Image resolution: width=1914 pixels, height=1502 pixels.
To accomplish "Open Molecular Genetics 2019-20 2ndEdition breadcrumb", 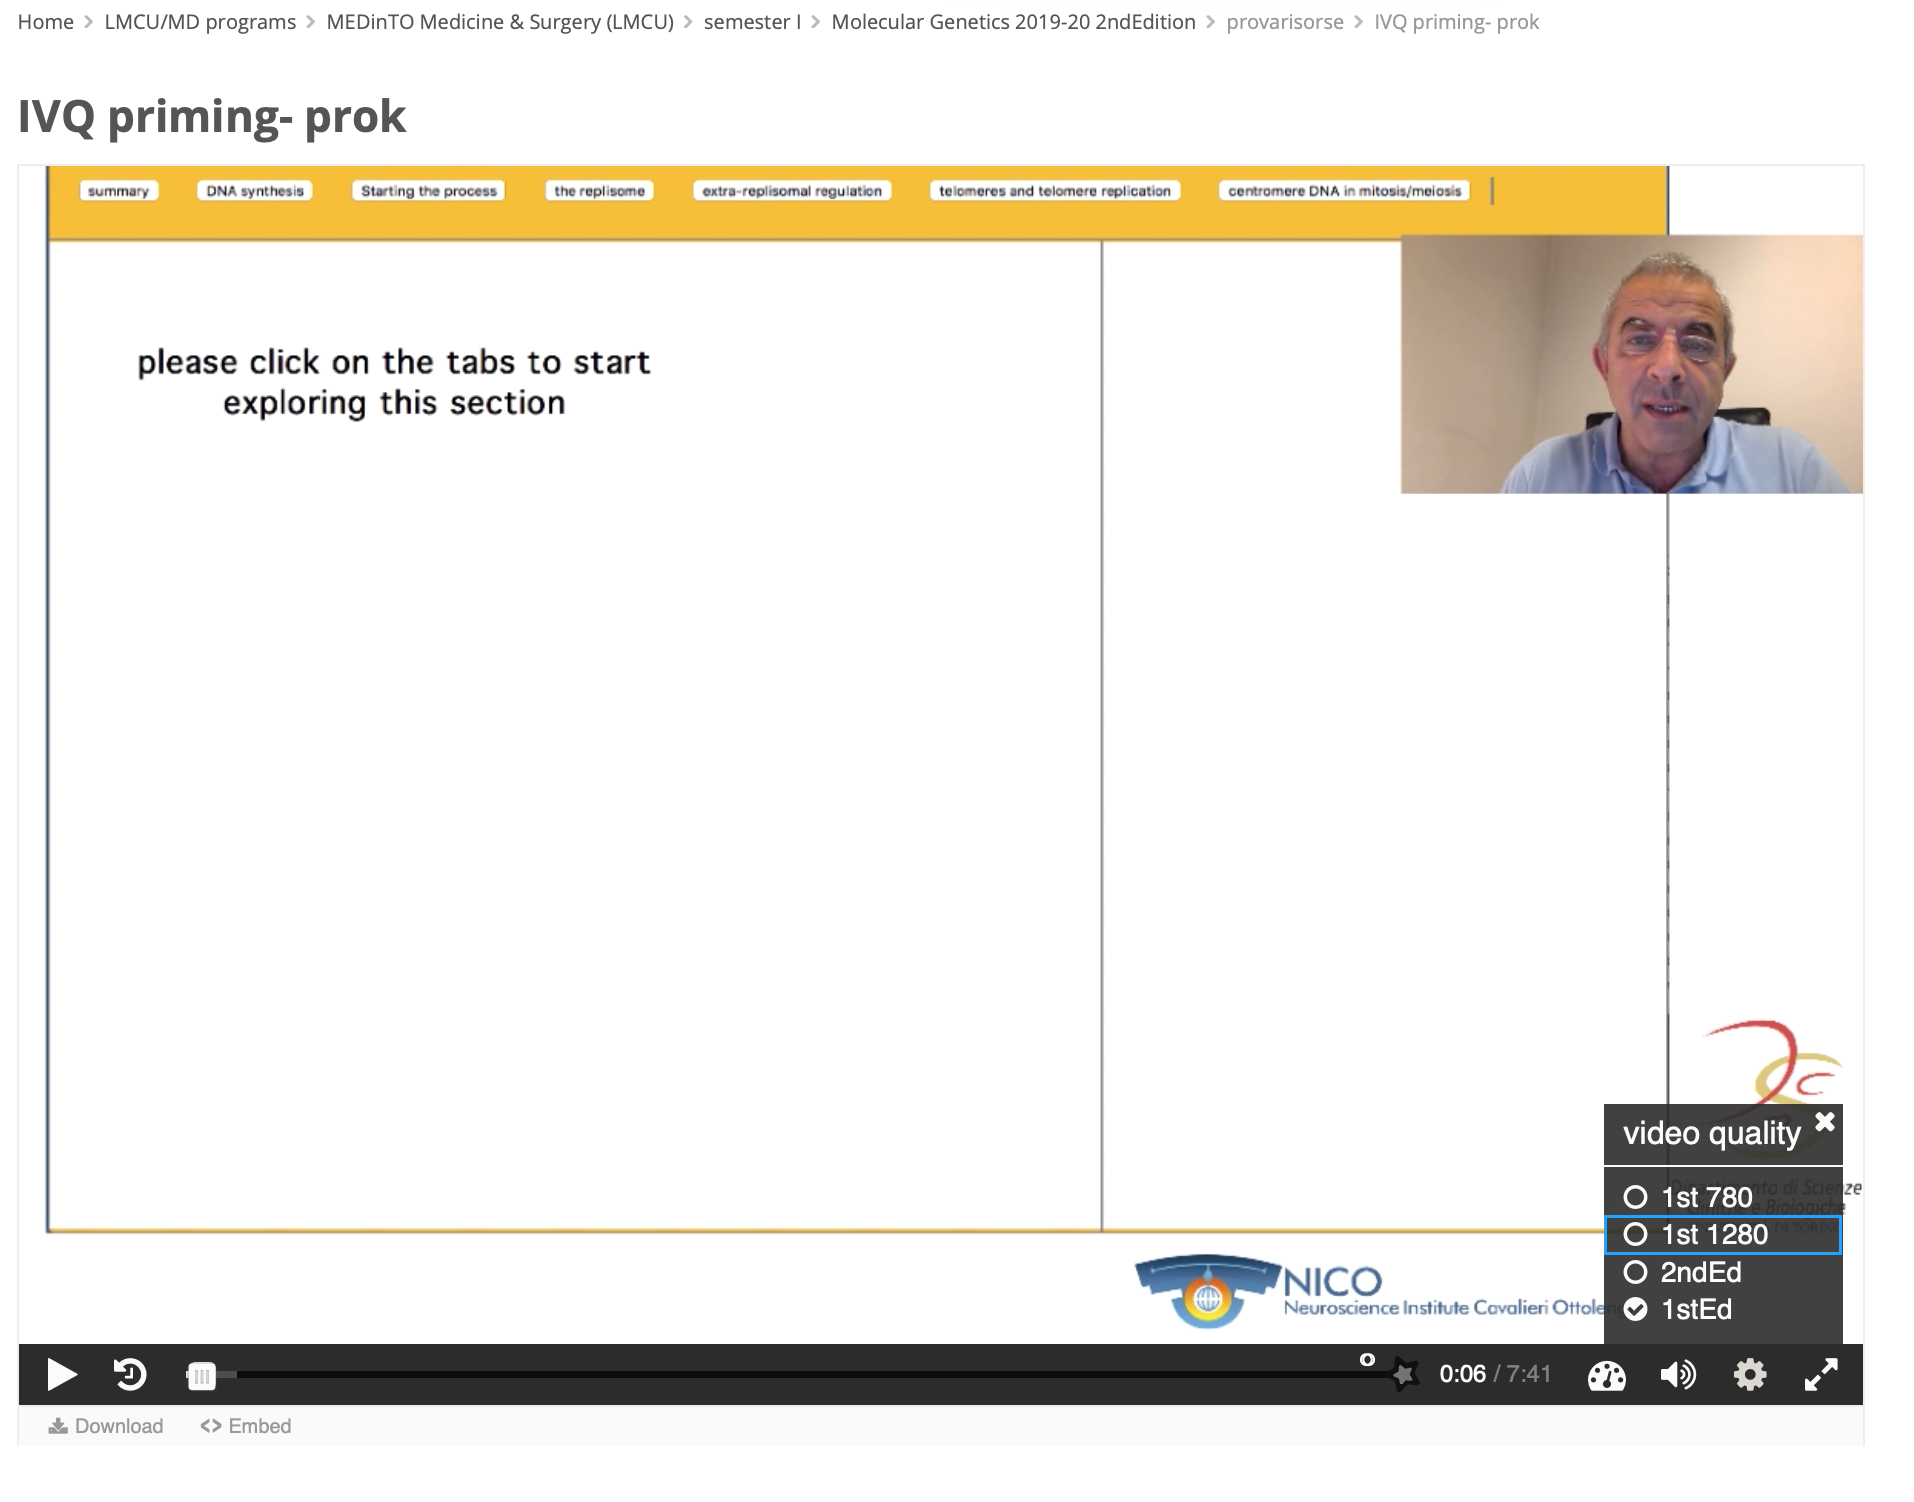I will pos(1013,22).
